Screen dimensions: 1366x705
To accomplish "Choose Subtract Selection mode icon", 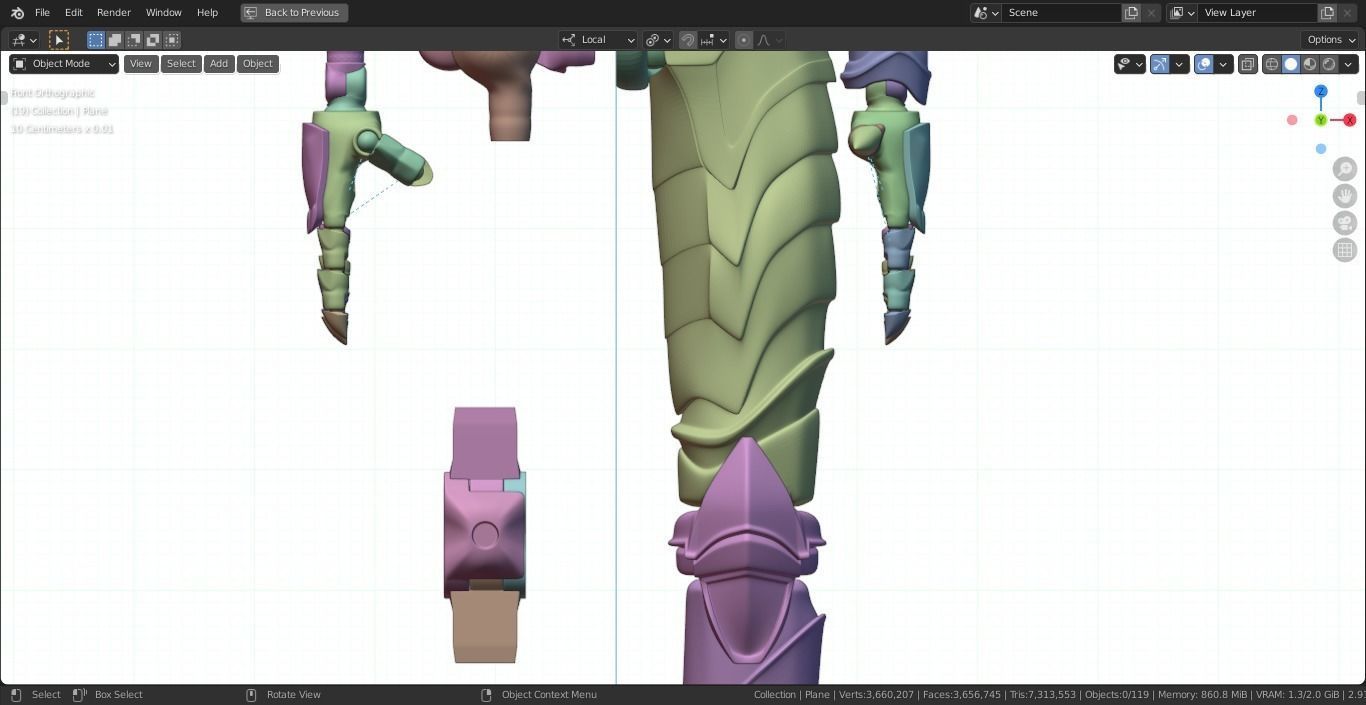I will pos(134,40).
